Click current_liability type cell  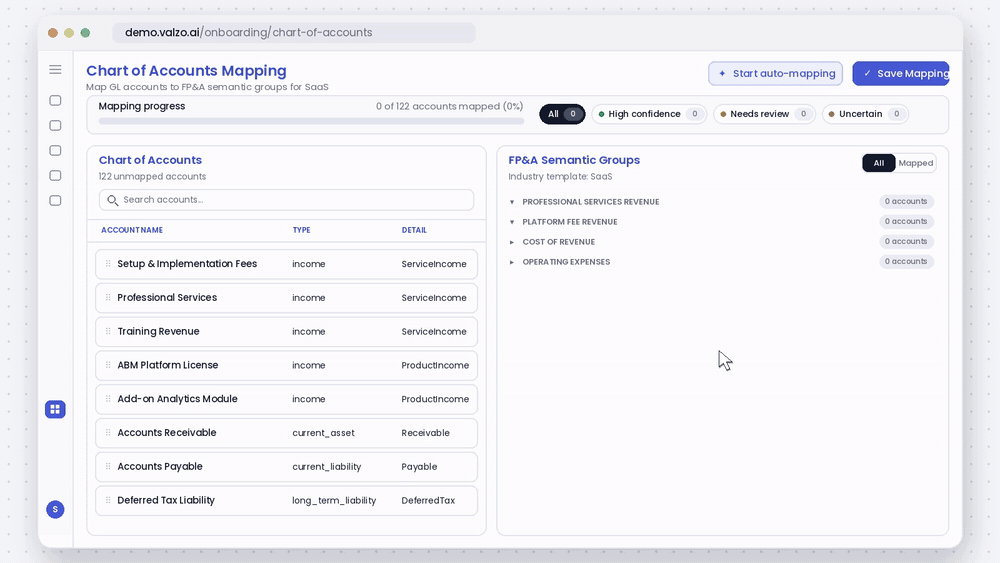pyautogui.click(x=327, y=467)
